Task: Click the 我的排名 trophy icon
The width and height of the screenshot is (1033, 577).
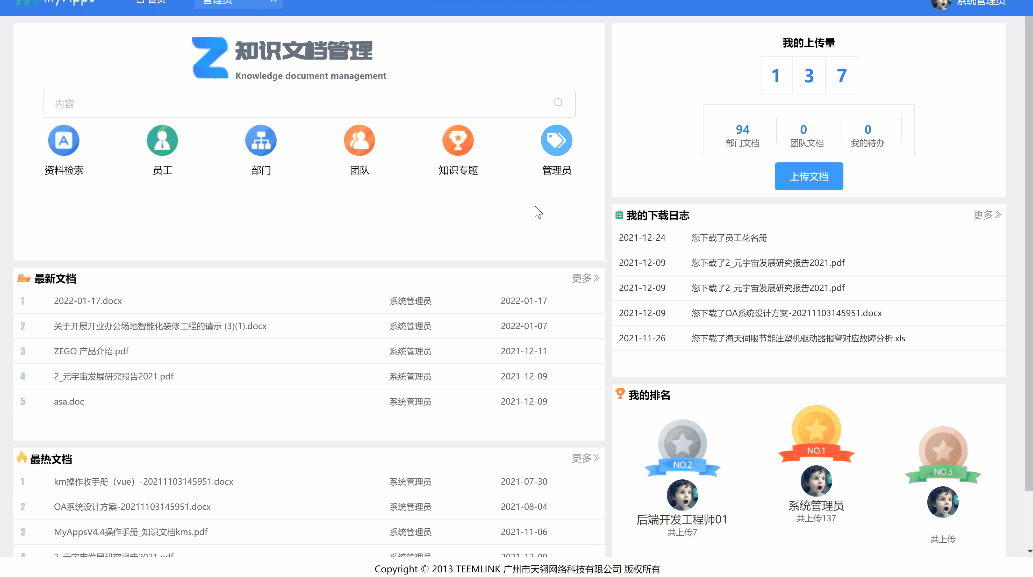Action: coord(620,396)
